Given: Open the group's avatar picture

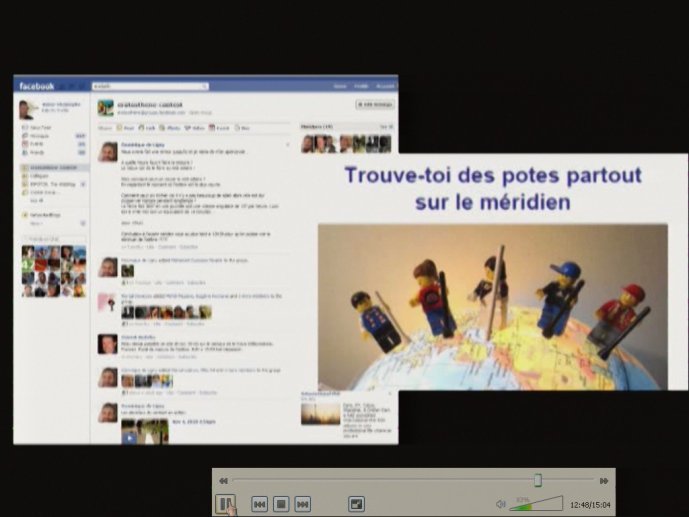Looking at the screenshot, I should tap(105, 108).
